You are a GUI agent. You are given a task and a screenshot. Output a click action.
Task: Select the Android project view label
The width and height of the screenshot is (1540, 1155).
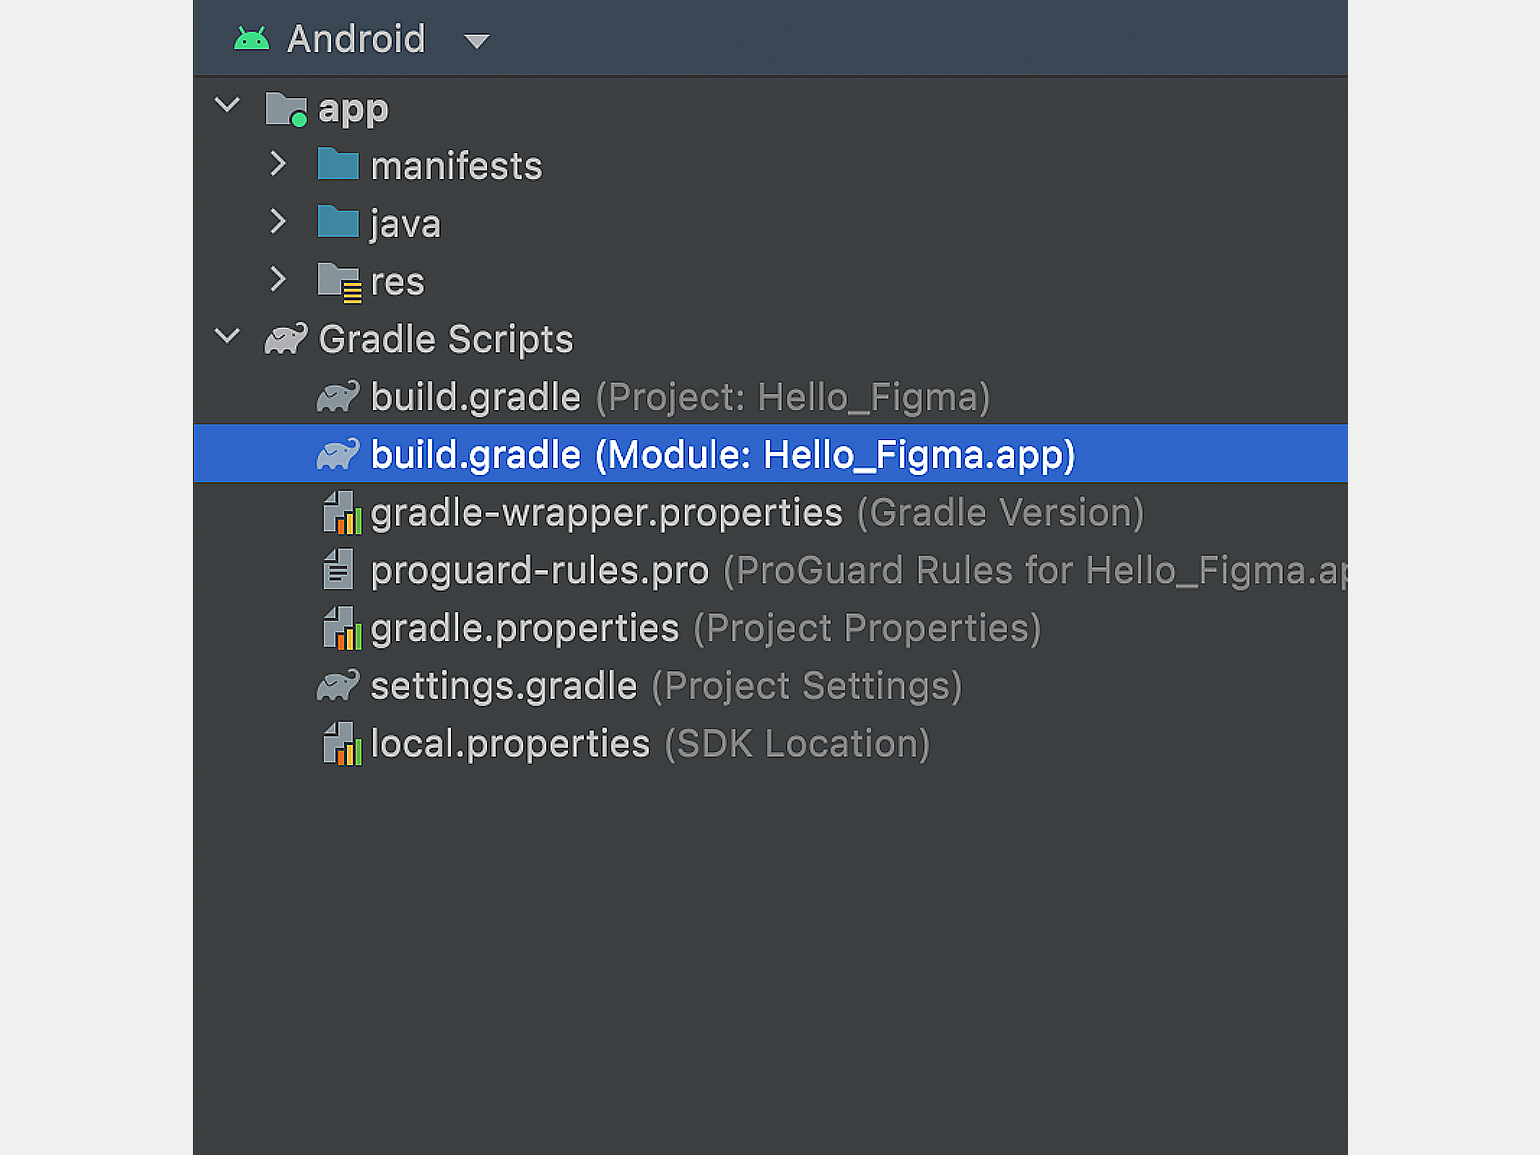click(356, 39)
